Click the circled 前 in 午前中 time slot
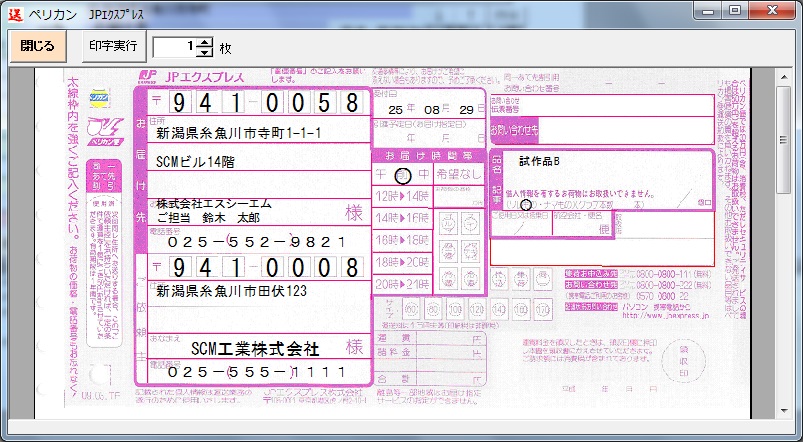The height and width of the screenshot is (442, 803). (x=403, y=176)
